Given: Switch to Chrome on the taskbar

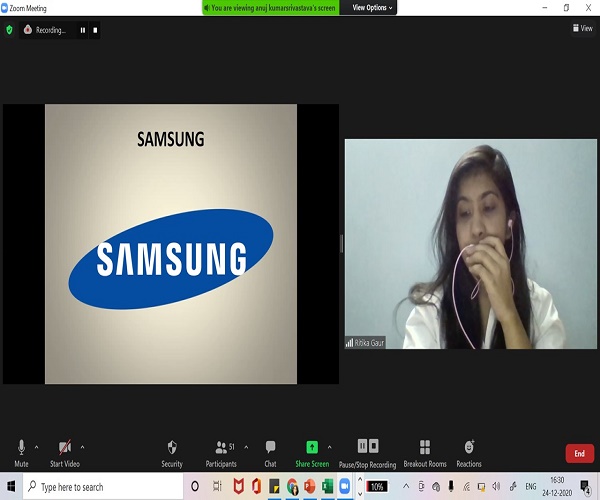Looking at the screenshot, I should coord(292,487).
